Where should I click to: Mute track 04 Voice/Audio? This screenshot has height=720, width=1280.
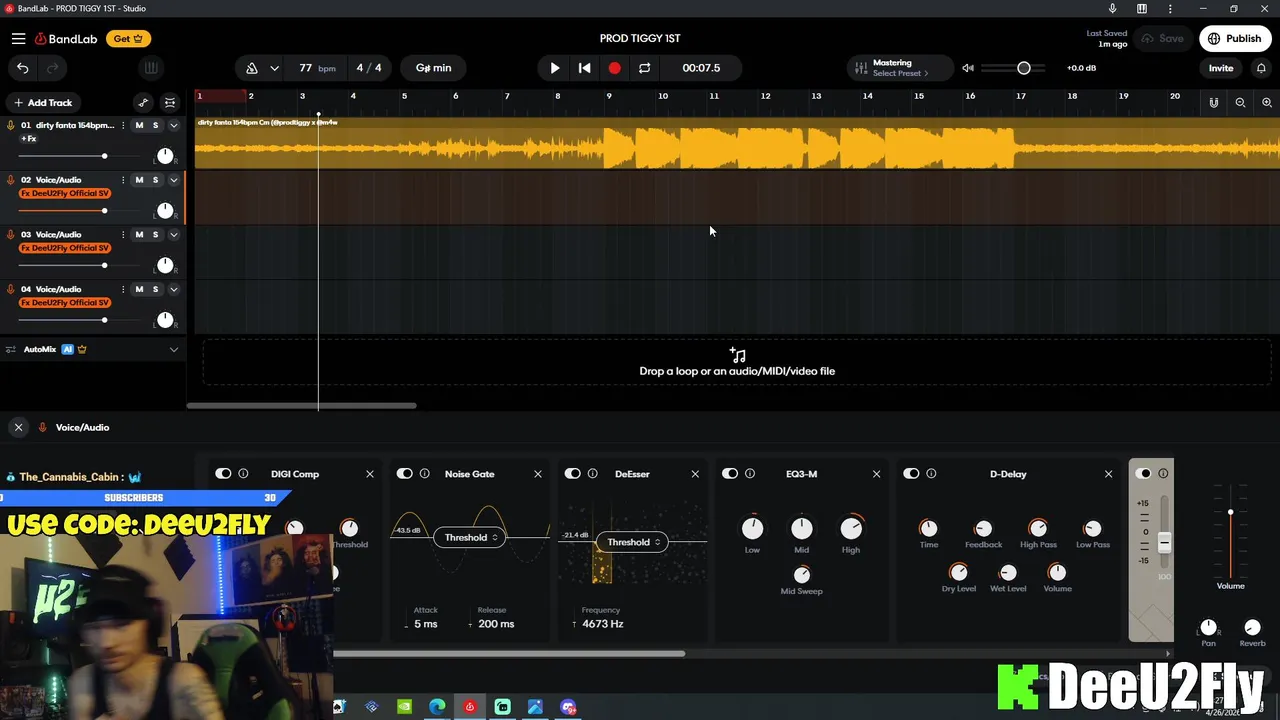(139, 289)
